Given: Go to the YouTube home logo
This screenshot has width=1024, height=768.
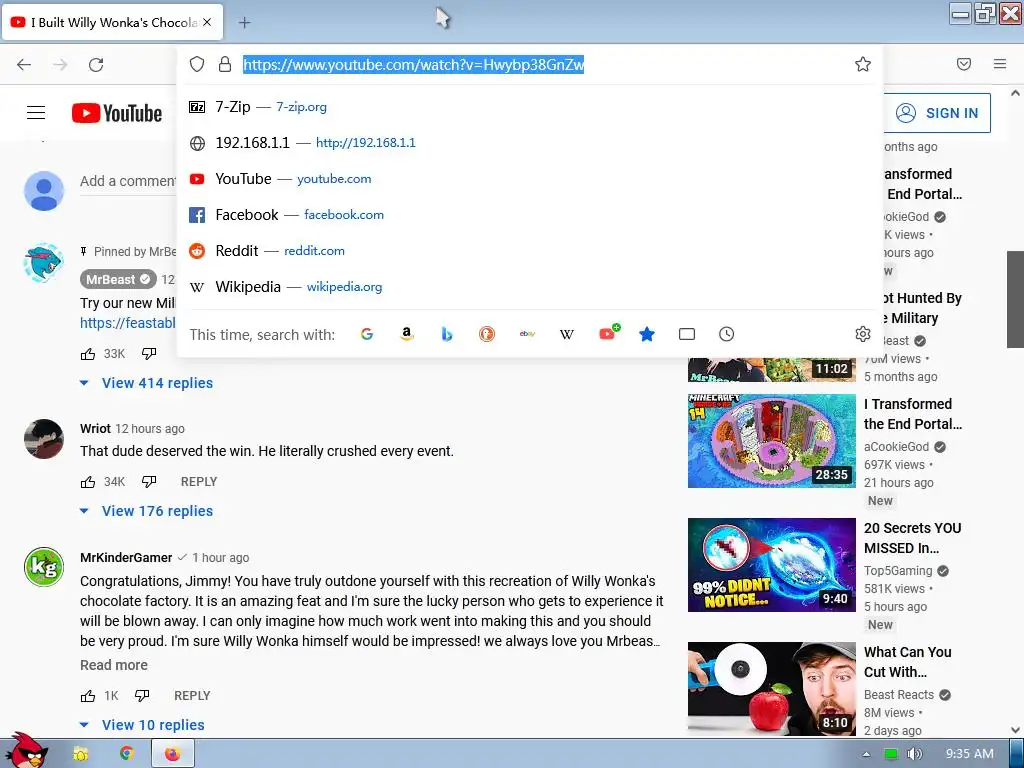Looking at the screenshot, I should point(117,113).
